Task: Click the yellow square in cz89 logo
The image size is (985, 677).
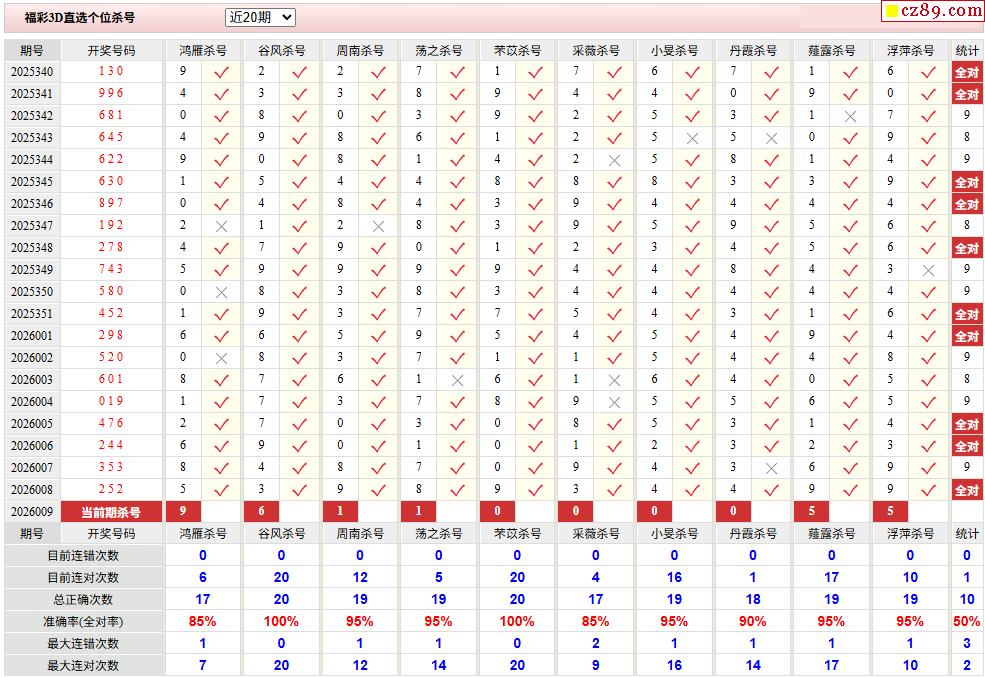Action: [890, 12]
